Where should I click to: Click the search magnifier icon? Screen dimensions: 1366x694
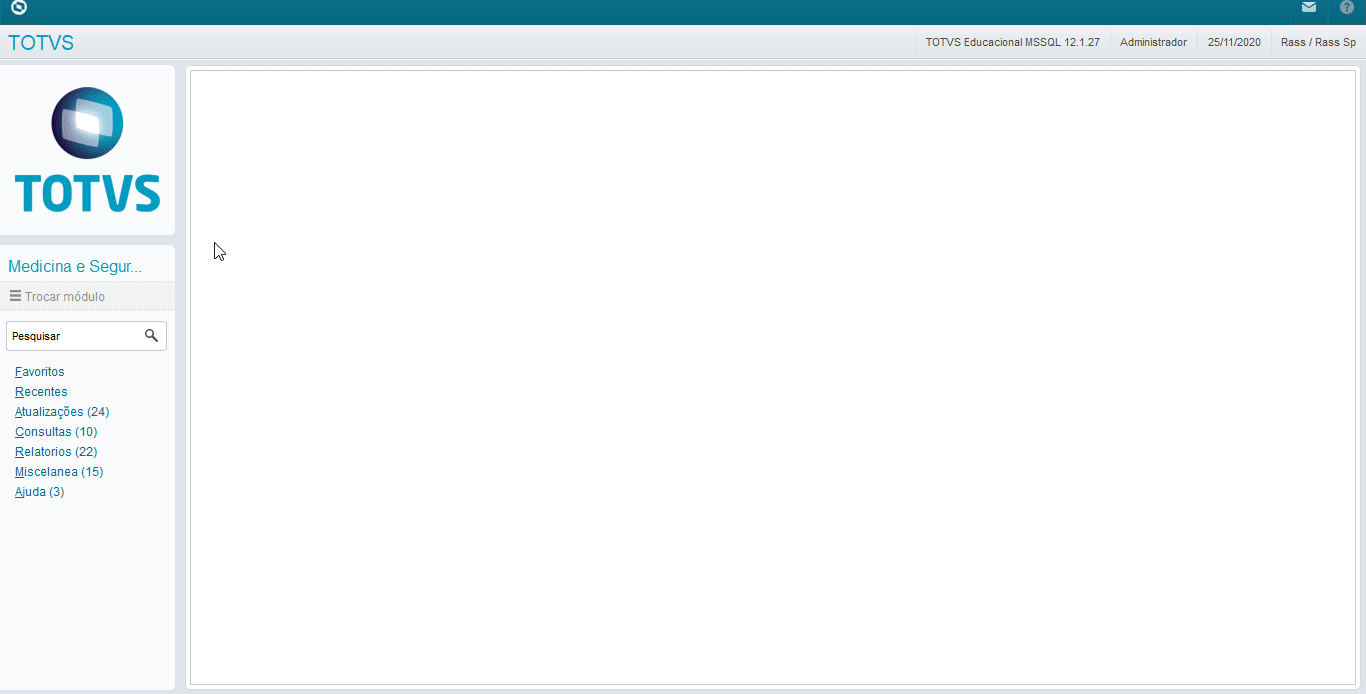pos(152,336)
